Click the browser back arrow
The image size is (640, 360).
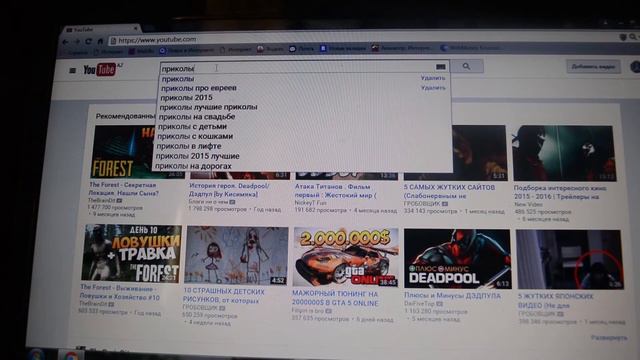(x=66, y=42)
